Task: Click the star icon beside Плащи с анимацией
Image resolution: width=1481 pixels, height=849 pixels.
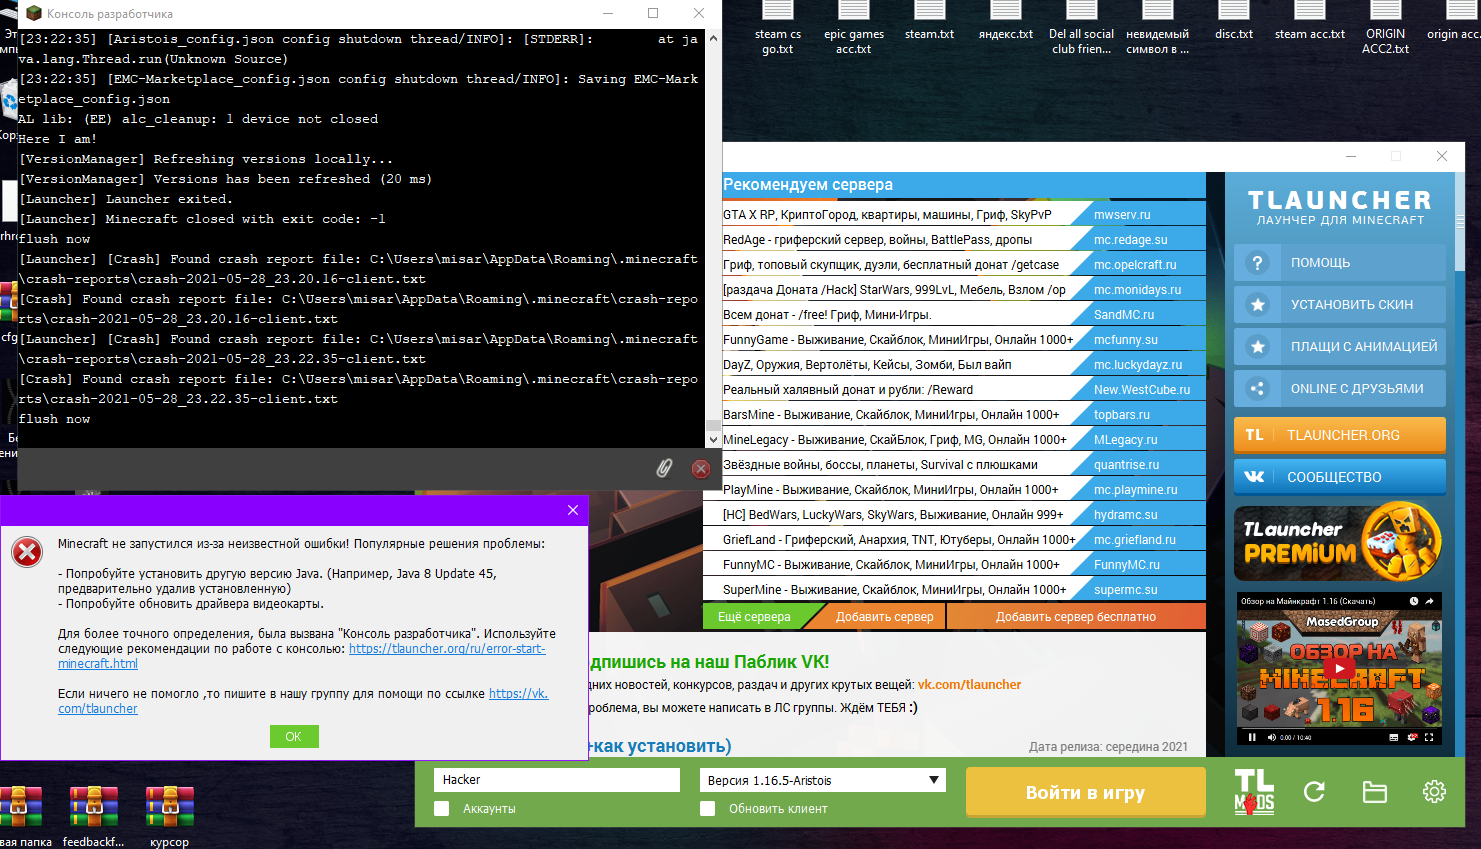Action: [x=1258, y=347]
